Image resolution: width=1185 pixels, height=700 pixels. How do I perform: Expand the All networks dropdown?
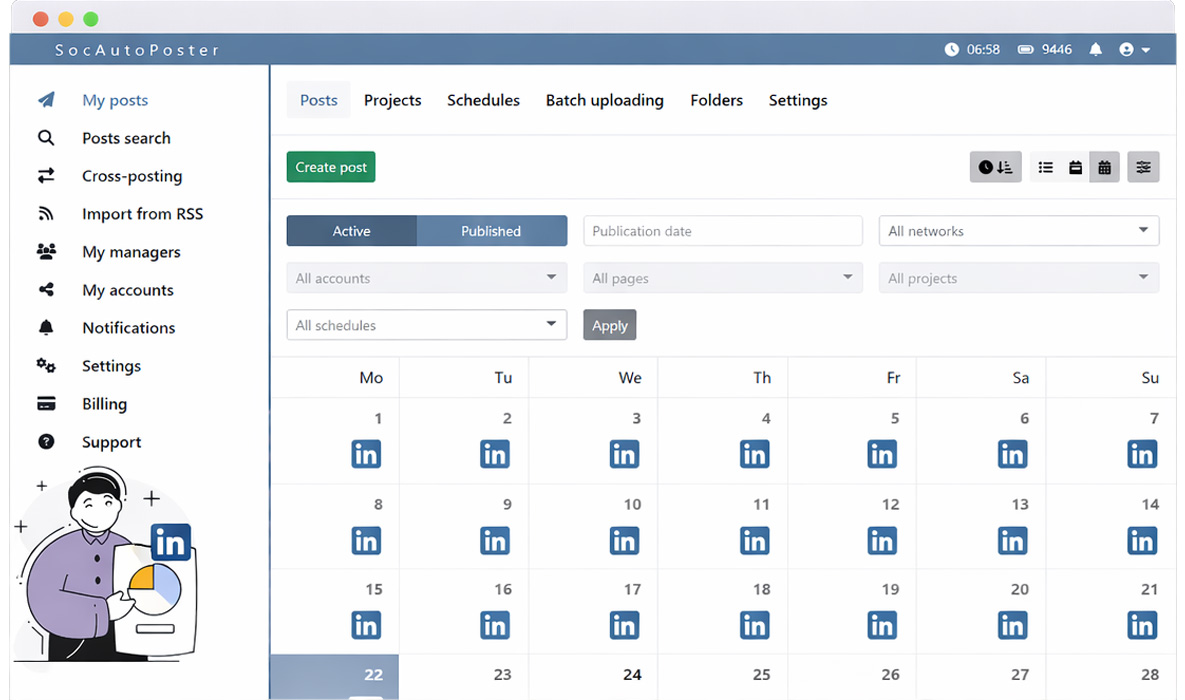point(1018,231)
